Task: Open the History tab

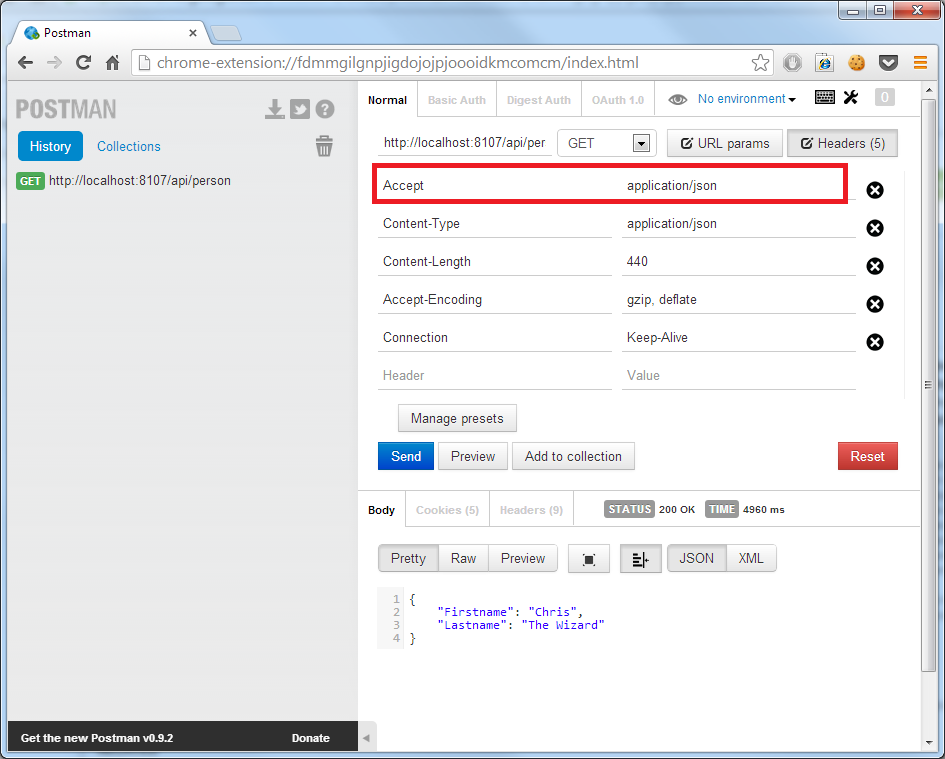Action: 50,146
